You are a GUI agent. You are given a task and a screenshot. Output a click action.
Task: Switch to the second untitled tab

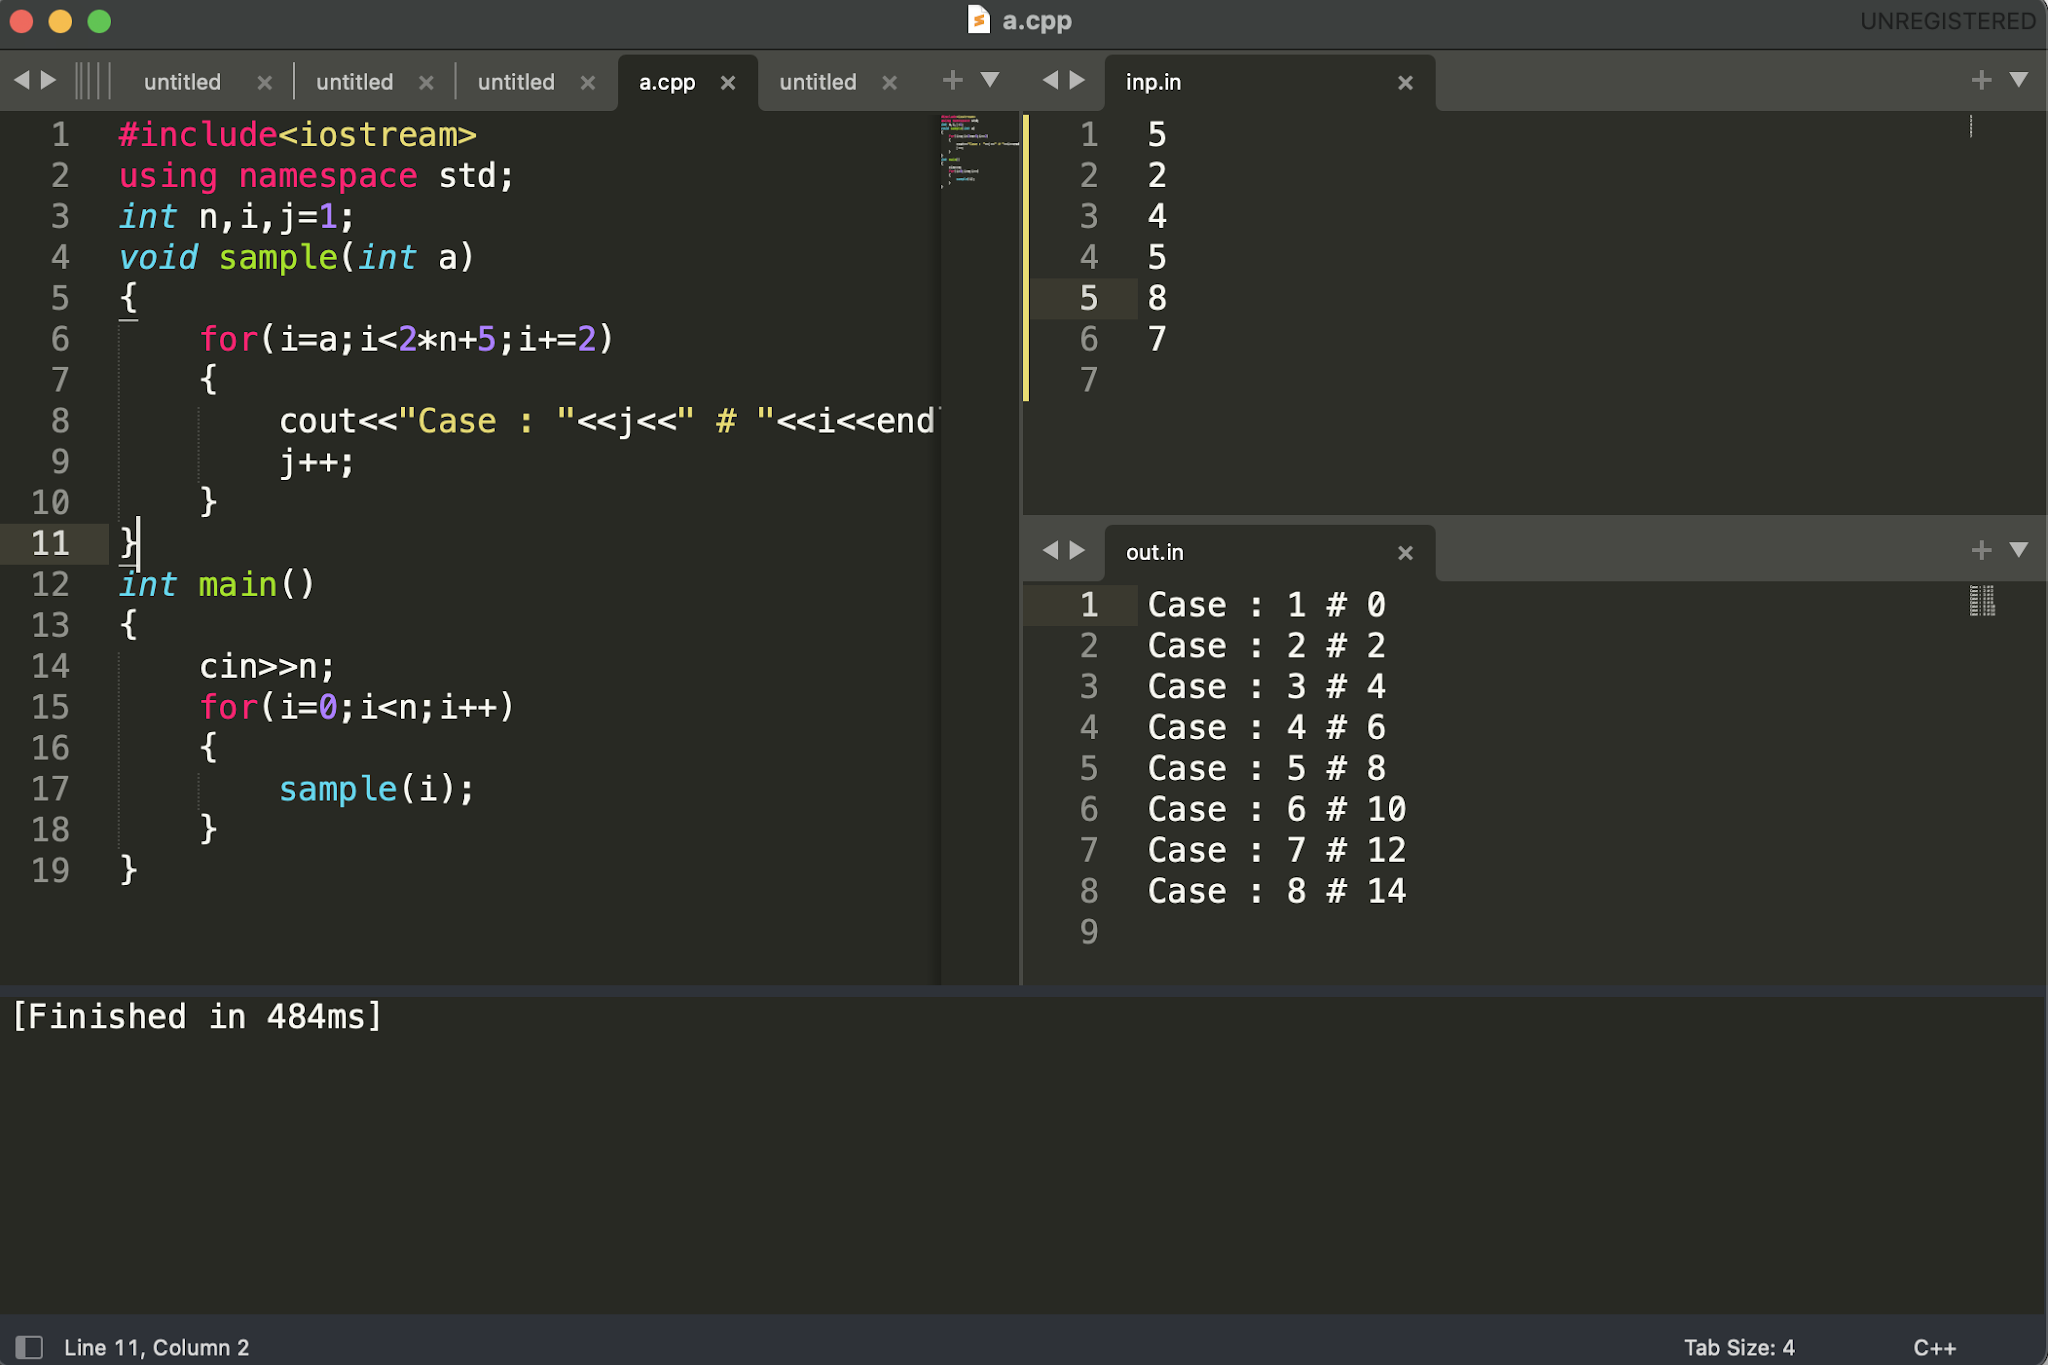[354, 83]
